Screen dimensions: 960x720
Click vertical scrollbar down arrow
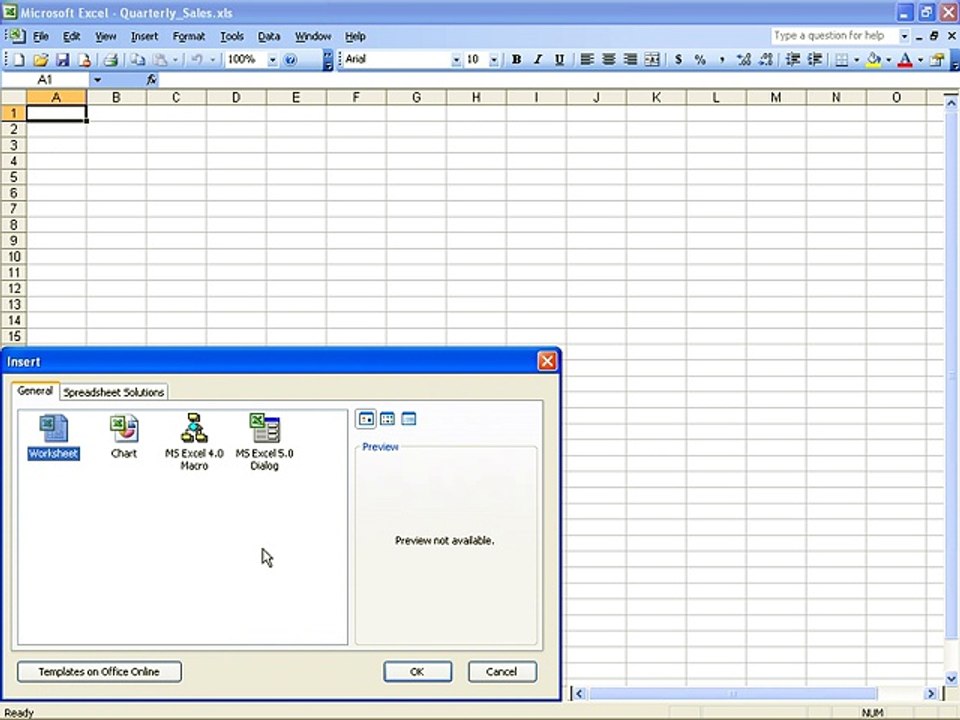point(951,678)
